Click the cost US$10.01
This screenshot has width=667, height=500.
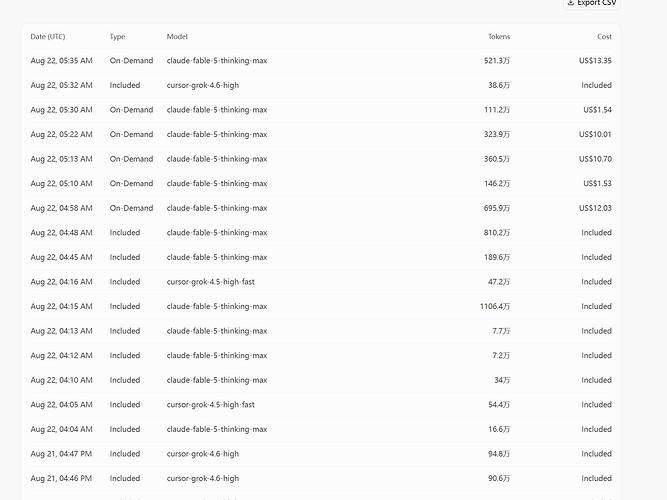tap(595, 134)
